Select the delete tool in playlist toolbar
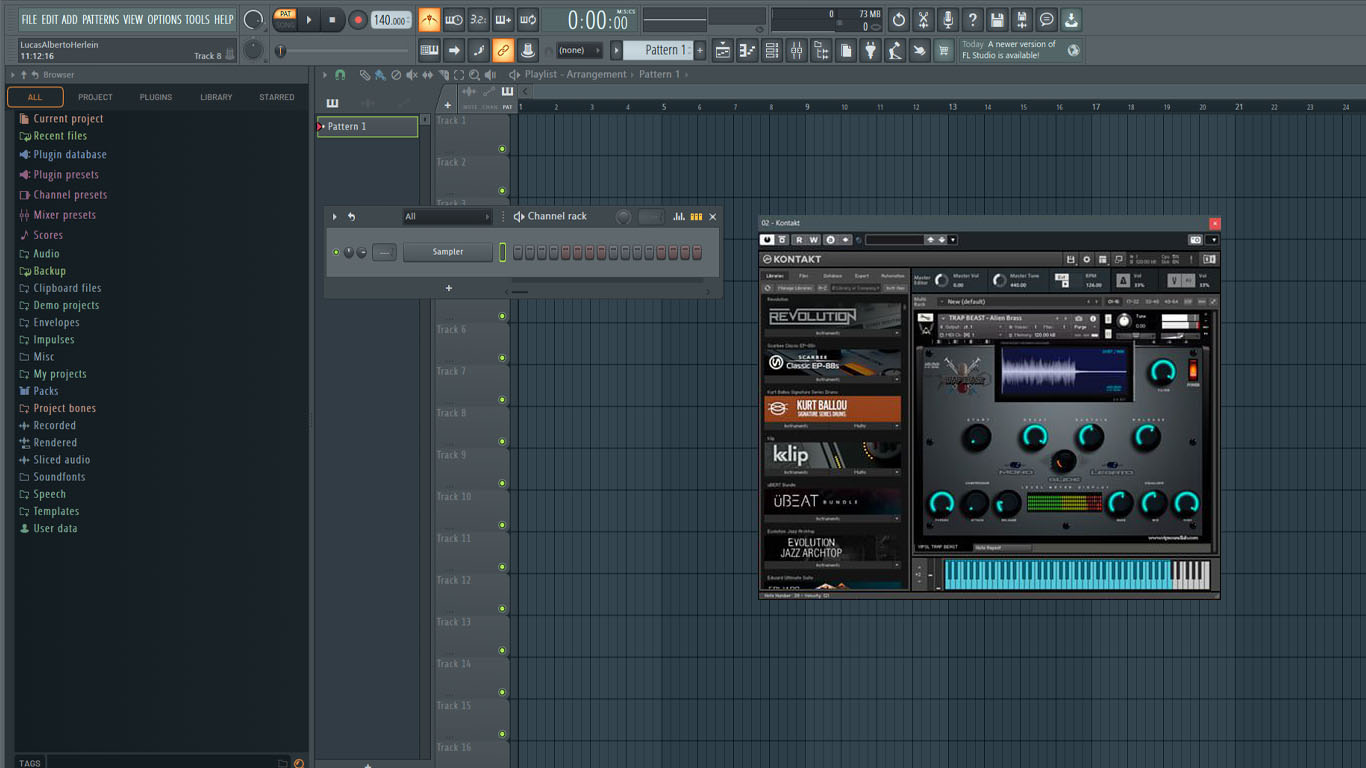This screenshot has height=768, width=1366. (x=396, y=75)
